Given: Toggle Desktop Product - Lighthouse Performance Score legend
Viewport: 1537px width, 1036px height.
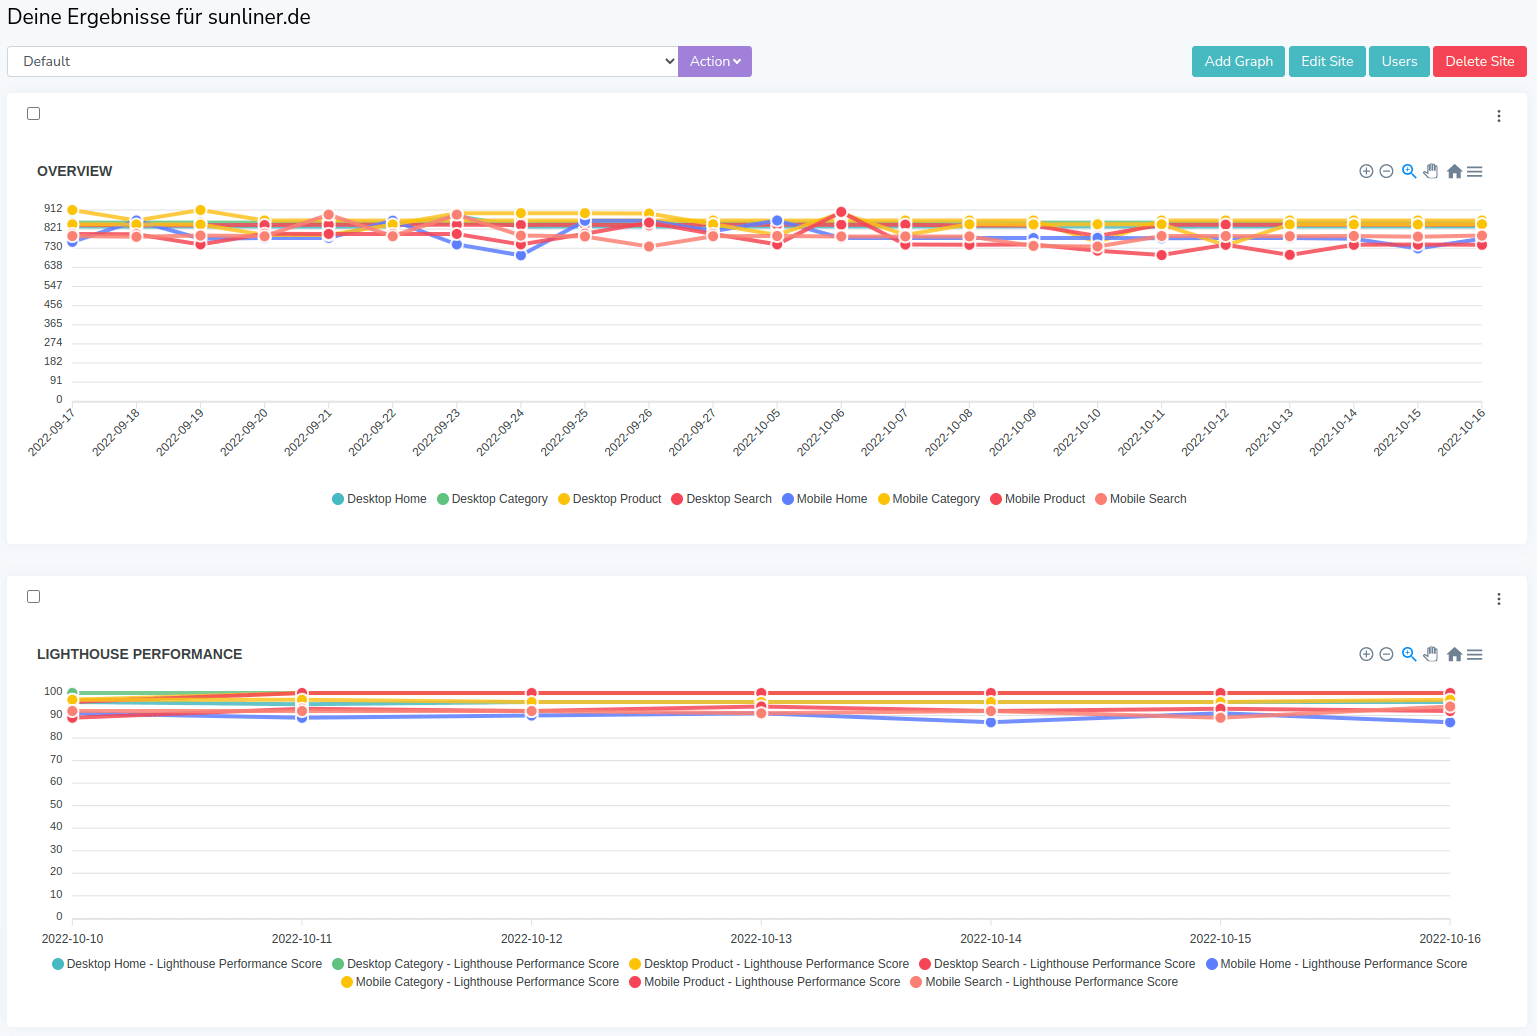Looking at the screenshot, I should [769, 964].
